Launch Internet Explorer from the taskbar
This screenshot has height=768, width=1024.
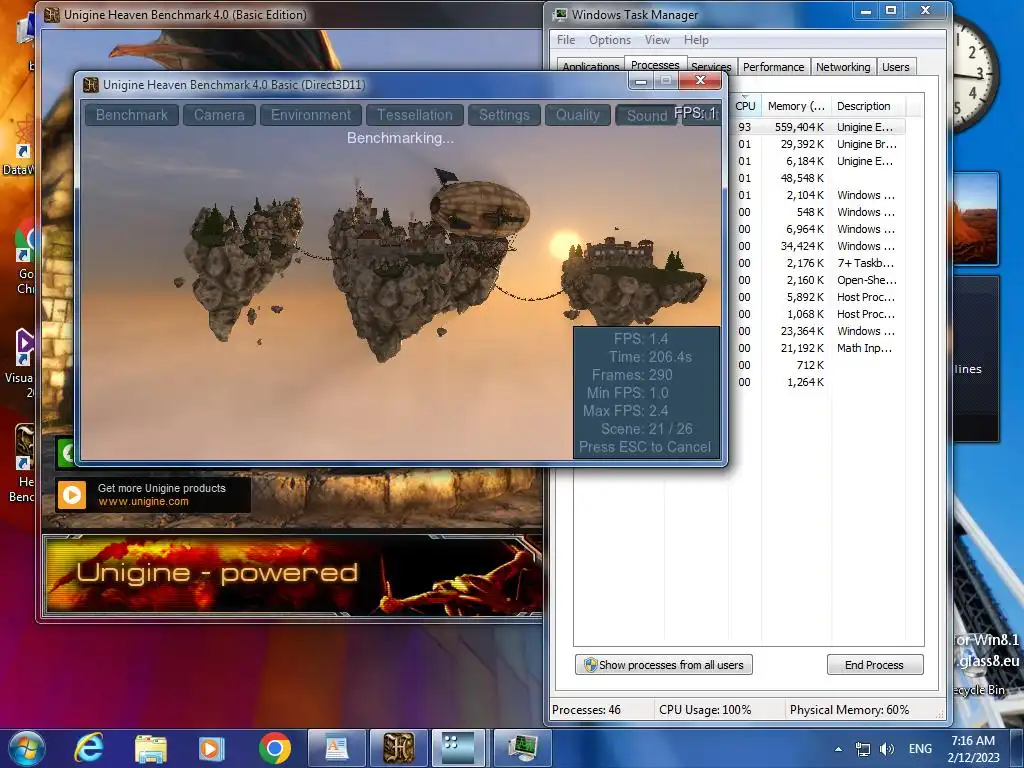(x=89, y=748)
